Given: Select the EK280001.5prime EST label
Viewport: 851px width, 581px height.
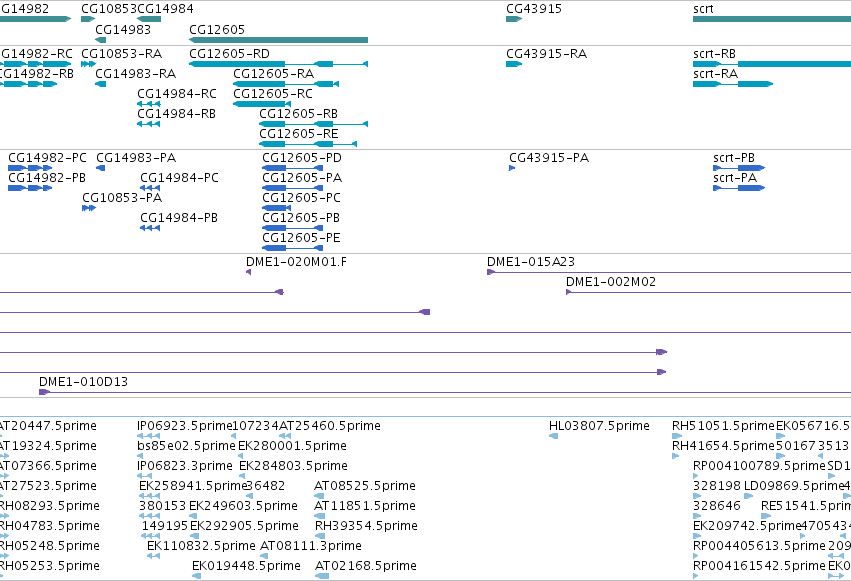Looking at the screenshot, I should pos(293,446).
